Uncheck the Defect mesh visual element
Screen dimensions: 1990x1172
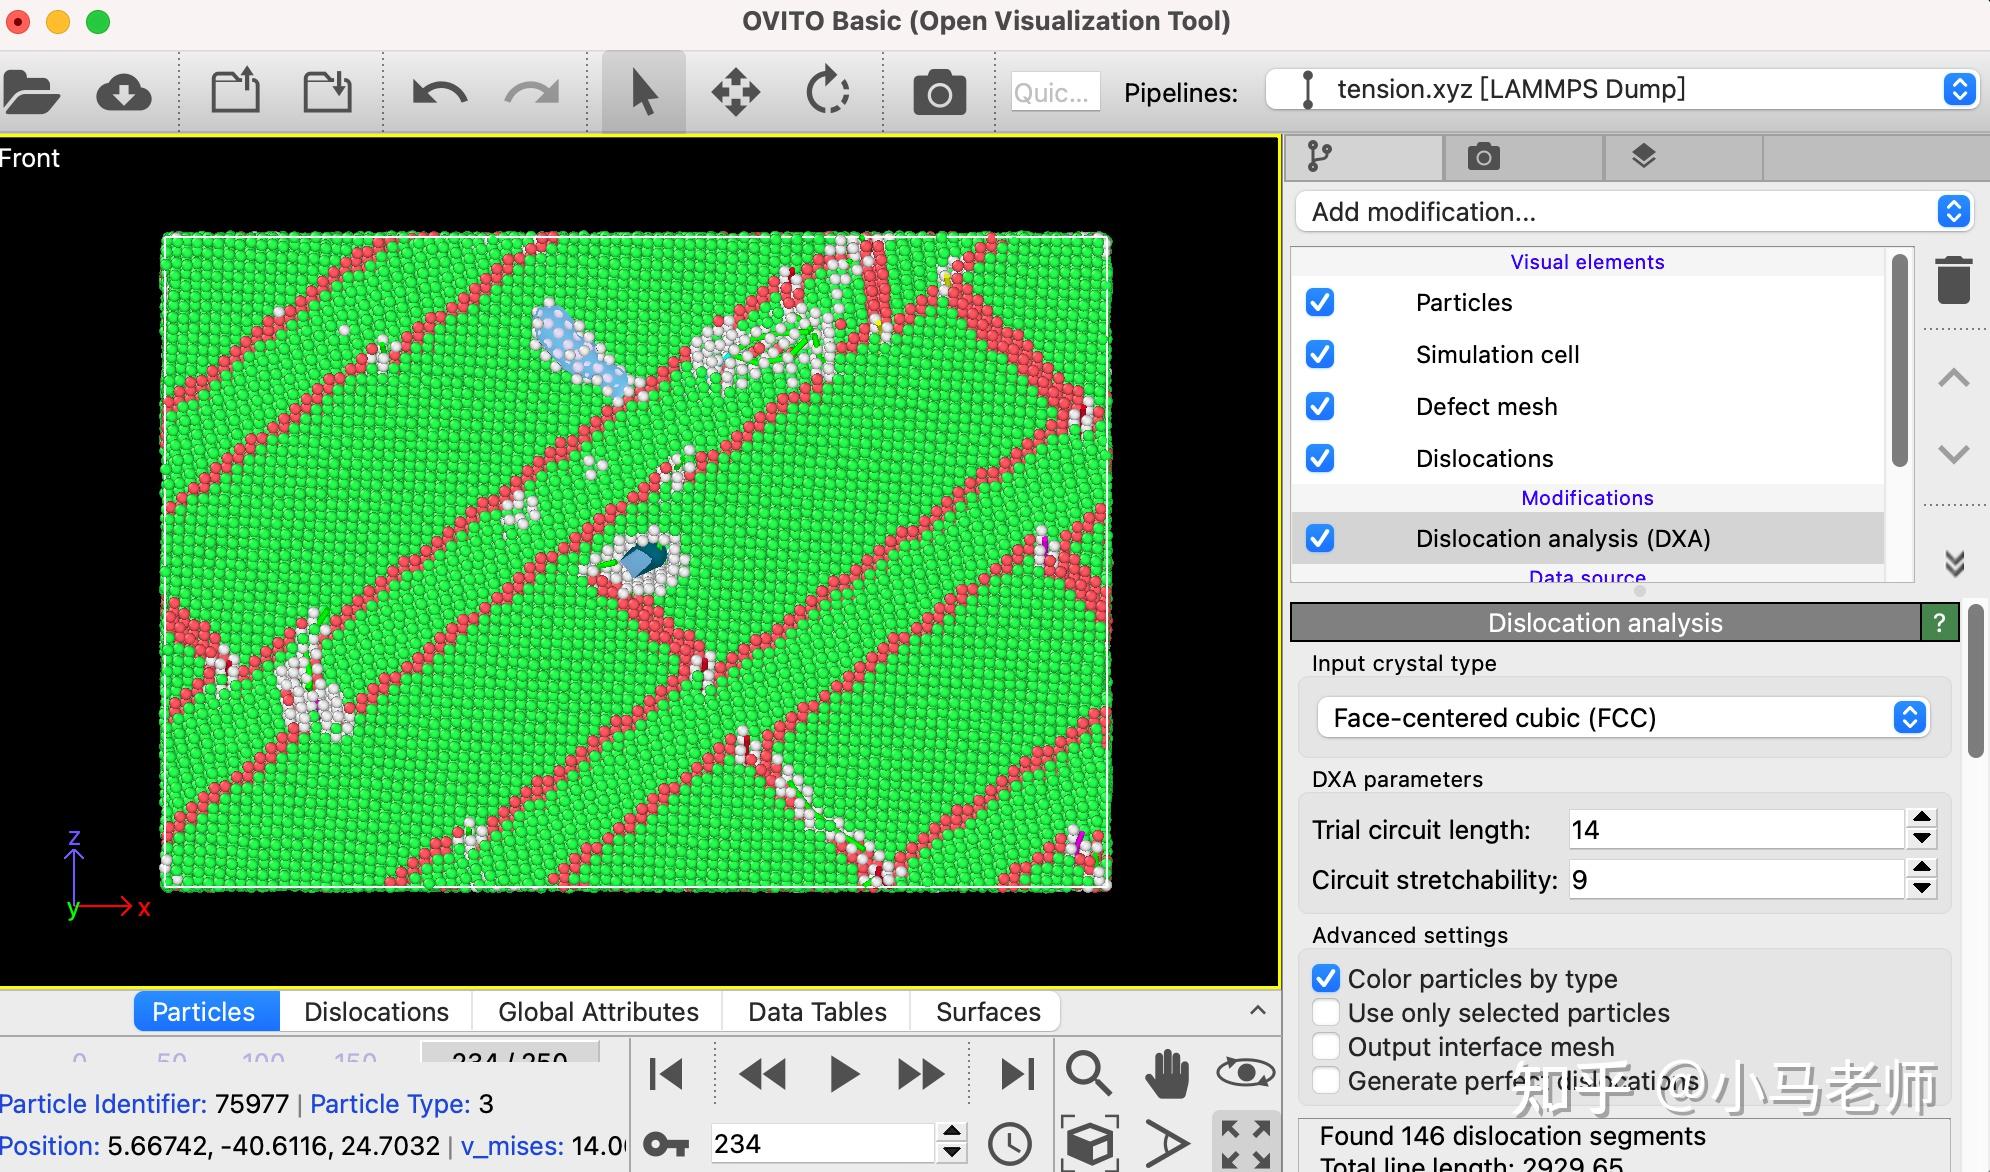(x=1320, y=406)
